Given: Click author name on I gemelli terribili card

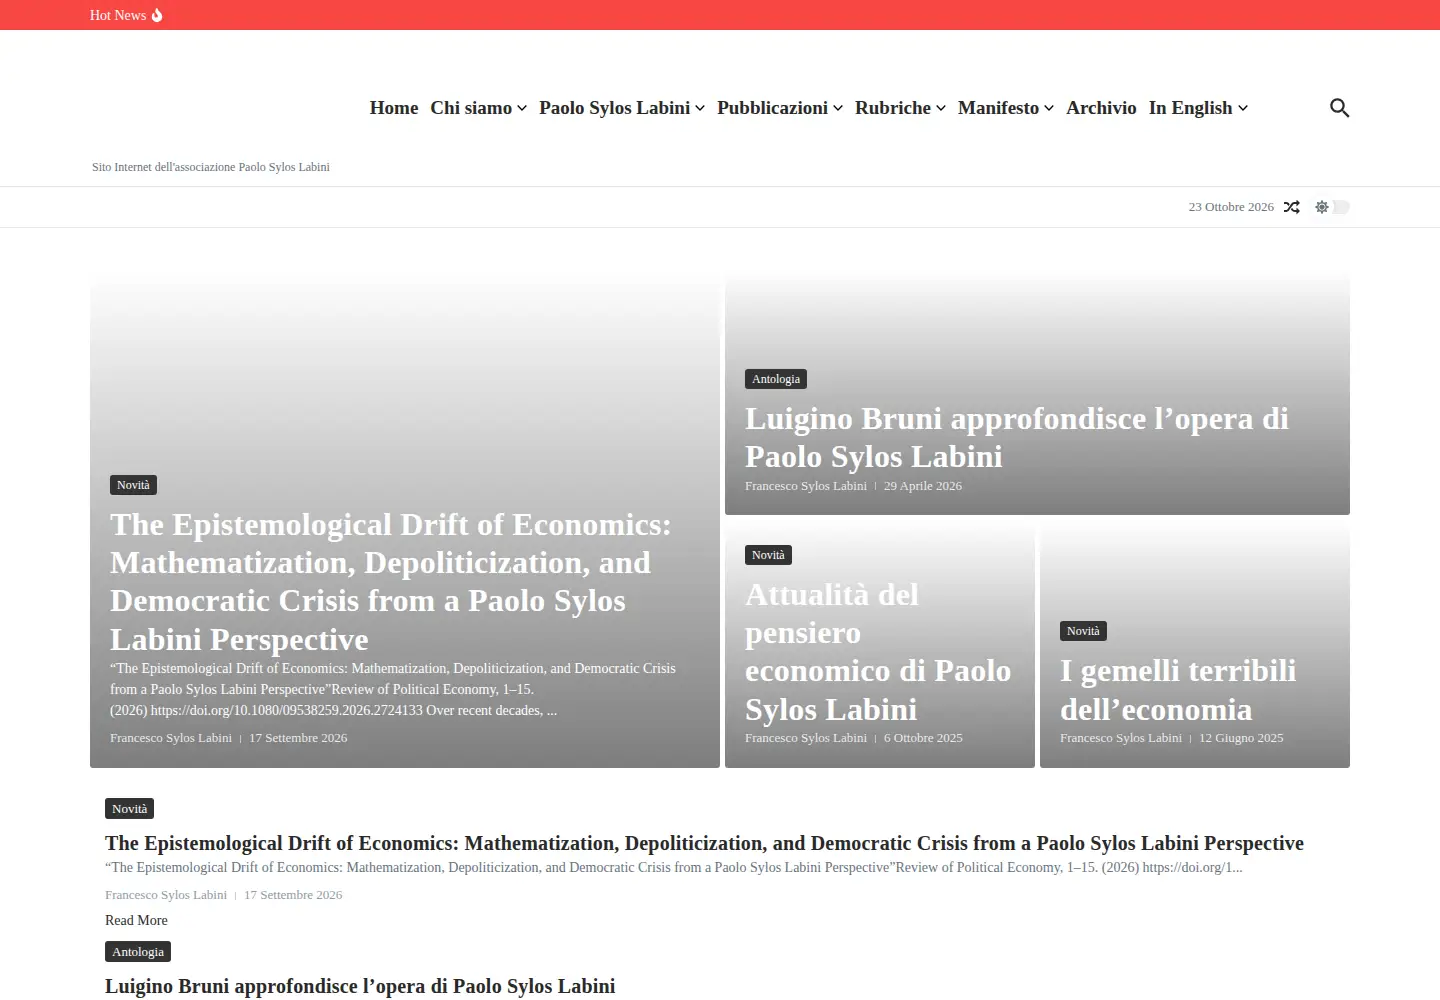Looking at the screenshot, I should point(1121,738).
